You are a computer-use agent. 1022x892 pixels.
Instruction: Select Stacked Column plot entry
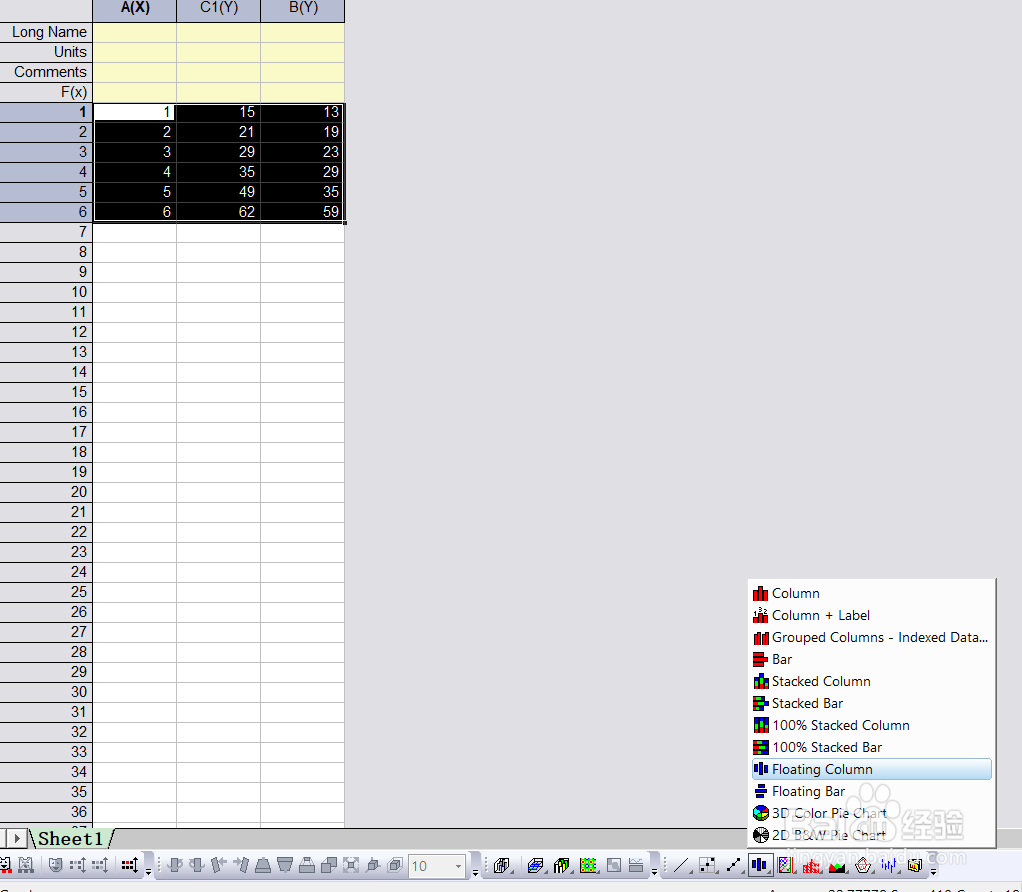point(871,681)
